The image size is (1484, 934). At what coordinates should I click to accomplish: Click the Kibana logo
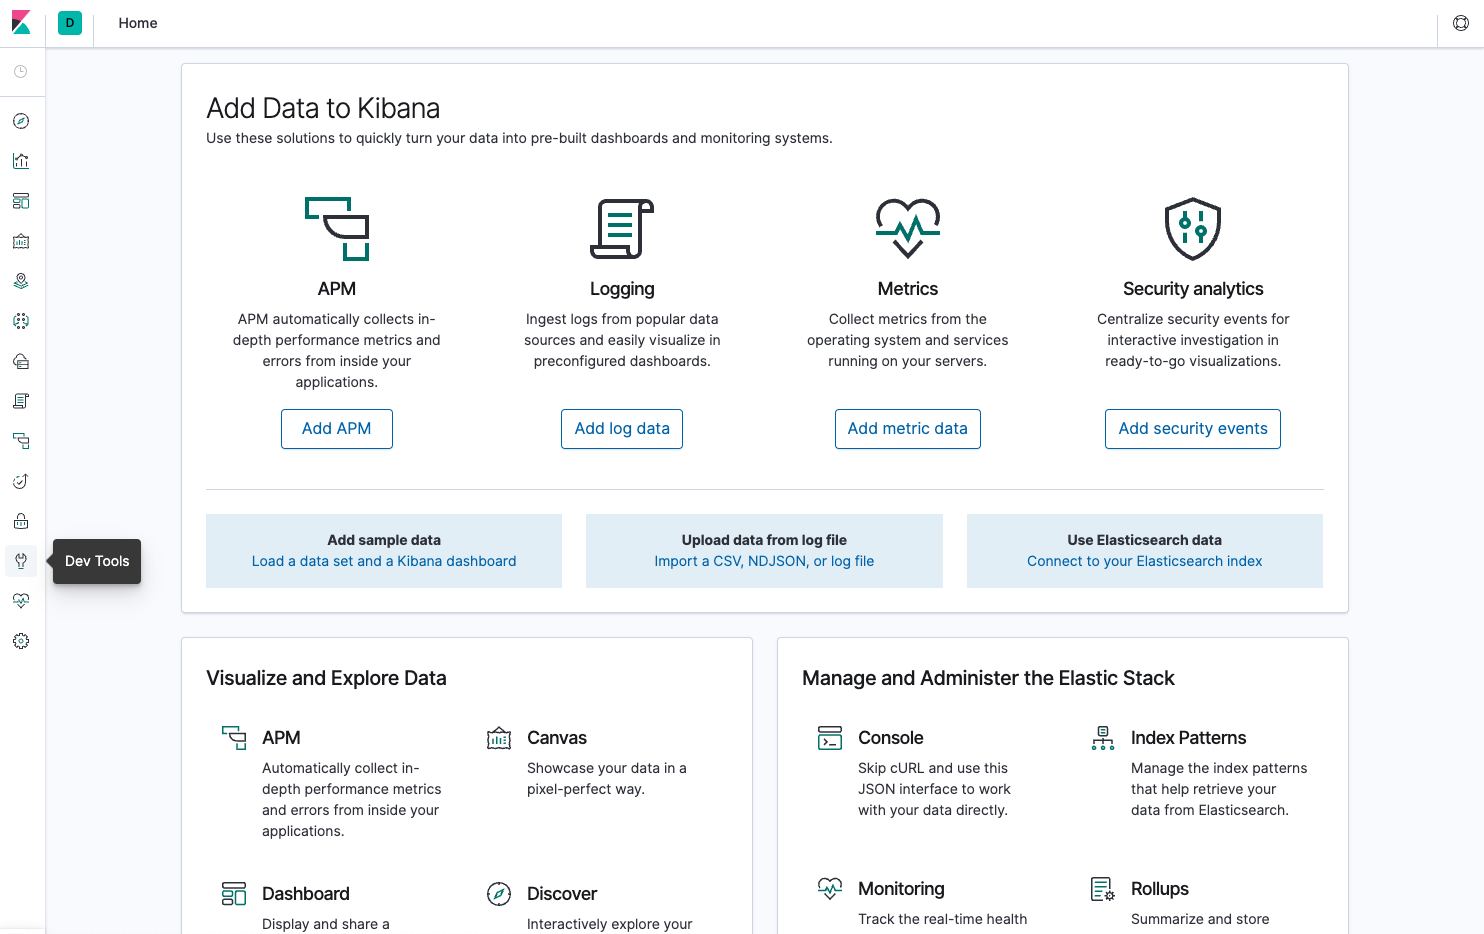[21, 23]
